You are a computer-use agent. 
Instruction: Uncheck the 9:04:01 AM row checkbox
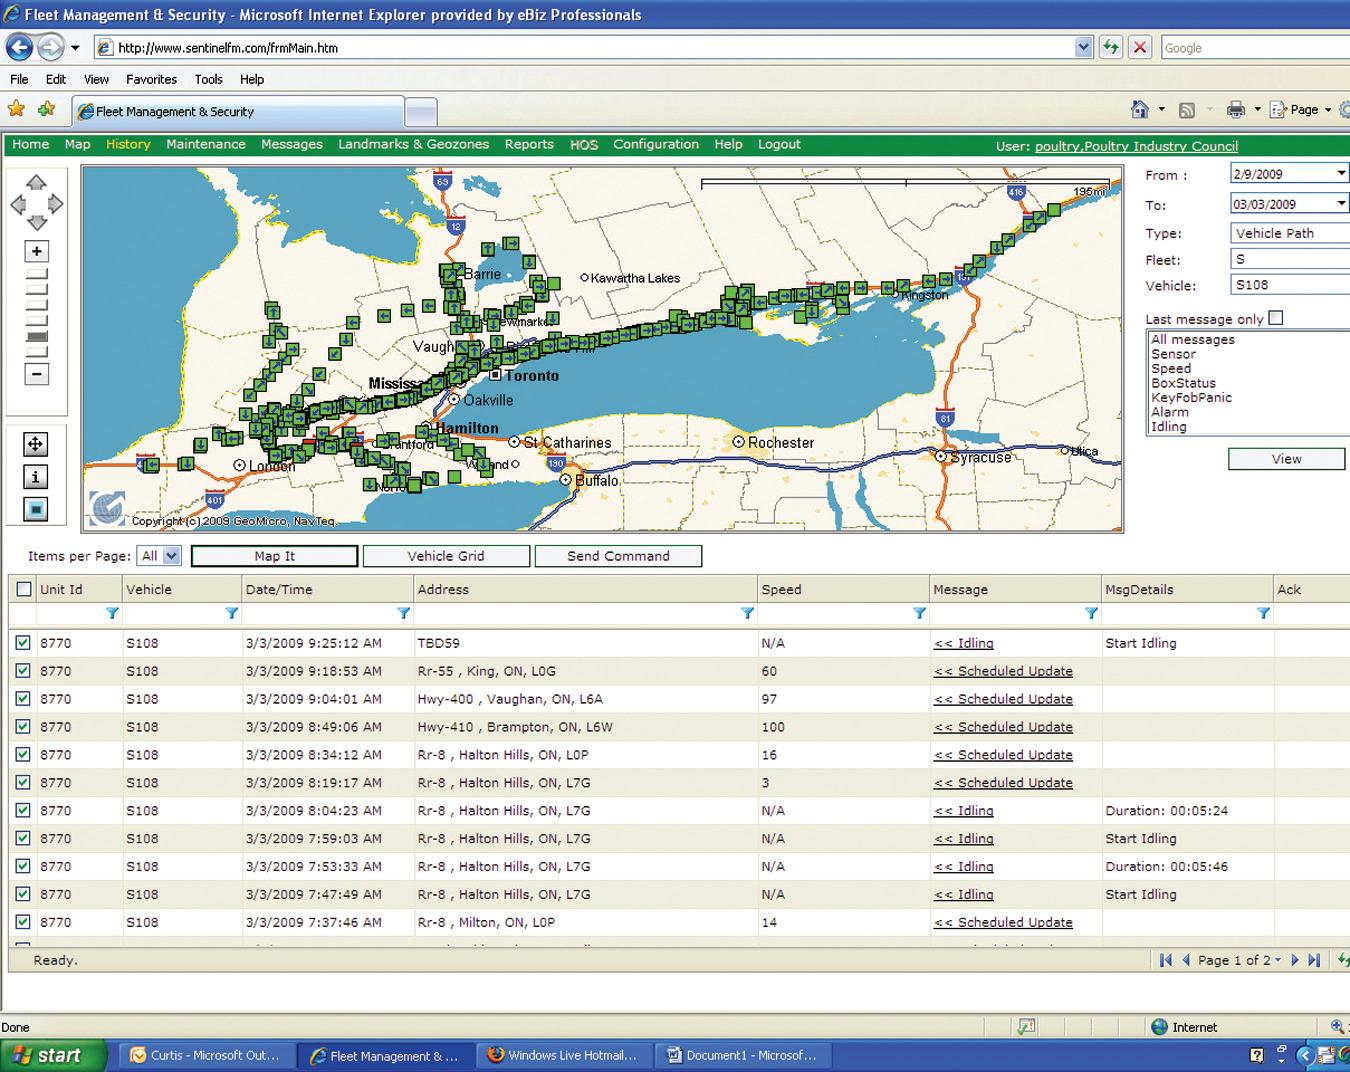point(23,699)
